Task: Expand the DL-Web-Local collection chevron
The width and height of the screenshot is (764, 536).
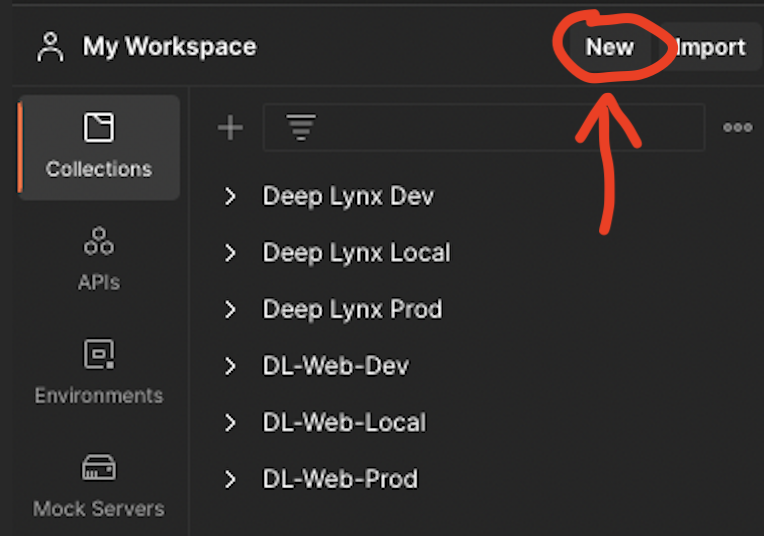Action: pyautogui.click(x=230, y=423)
